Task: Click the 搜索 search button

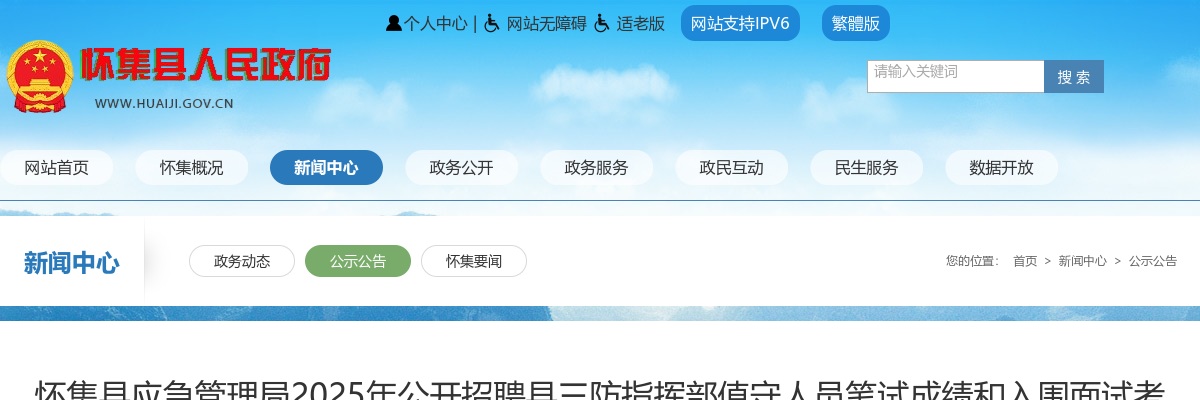Action: (x=1074, y=77)
